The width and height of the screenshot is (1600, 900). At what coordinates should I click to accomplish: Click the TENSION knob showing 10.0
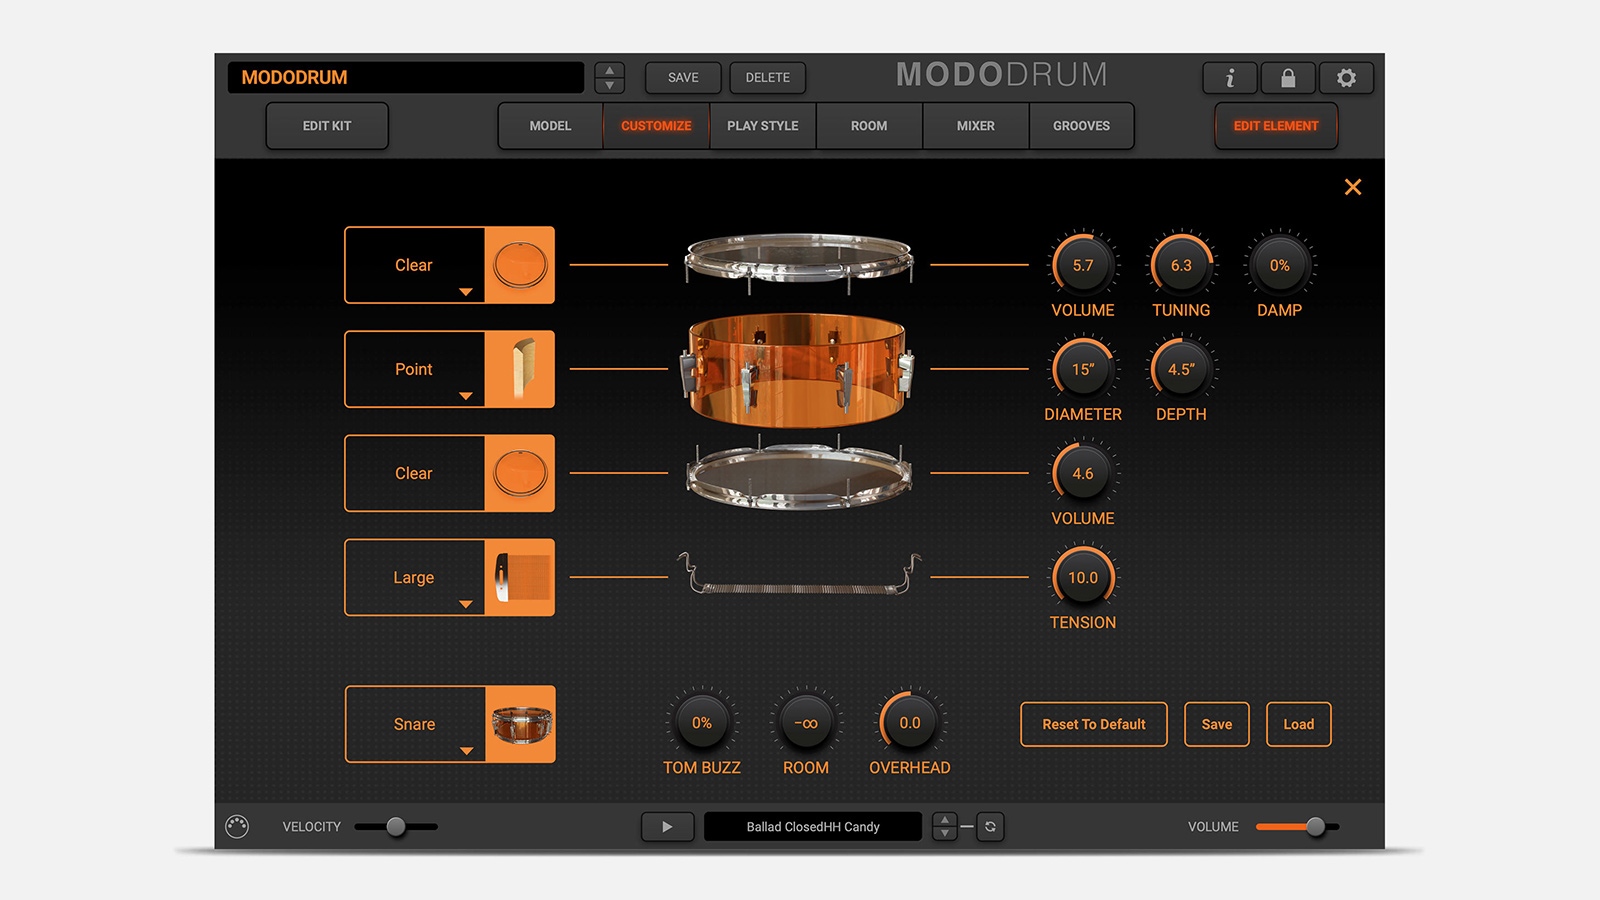1083,577
